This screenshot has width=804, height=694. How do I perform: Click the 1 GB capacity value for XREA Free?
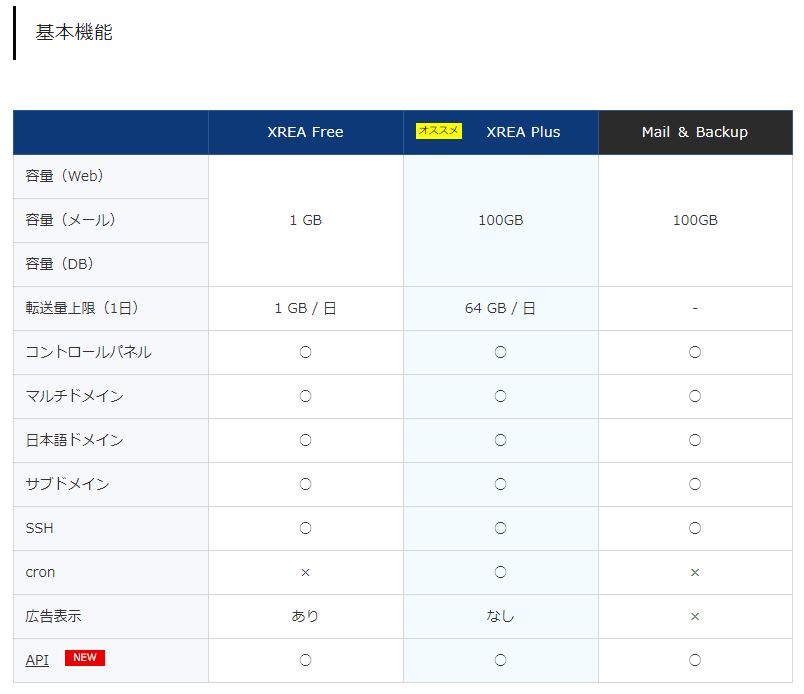(306, 221)
